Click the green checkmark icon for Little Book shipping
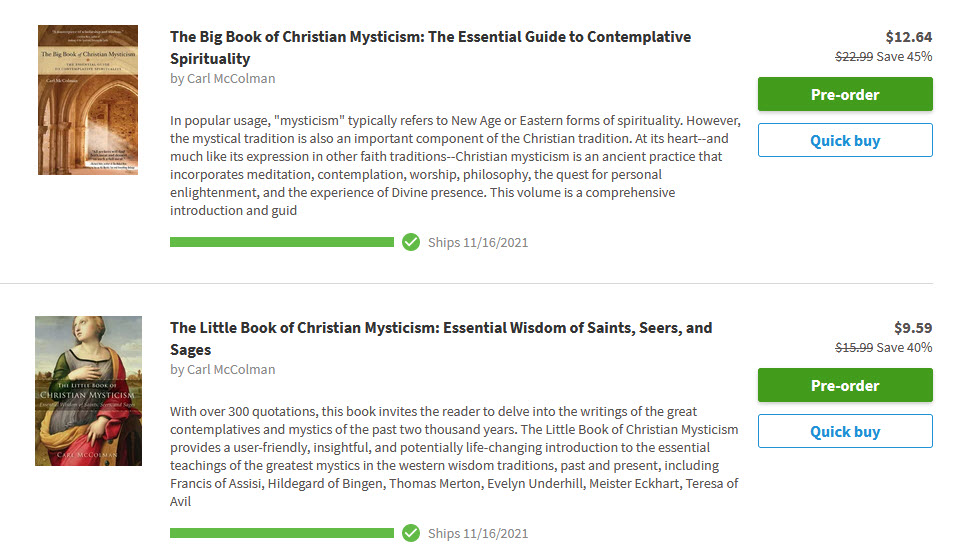Viewport: 954px width, 559px height. 411,533
